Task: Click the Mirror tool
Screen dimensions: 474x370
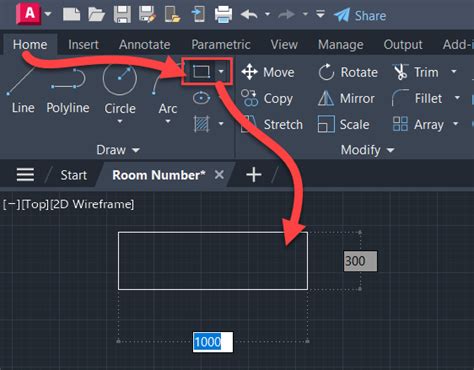Action: pos(346,98)
